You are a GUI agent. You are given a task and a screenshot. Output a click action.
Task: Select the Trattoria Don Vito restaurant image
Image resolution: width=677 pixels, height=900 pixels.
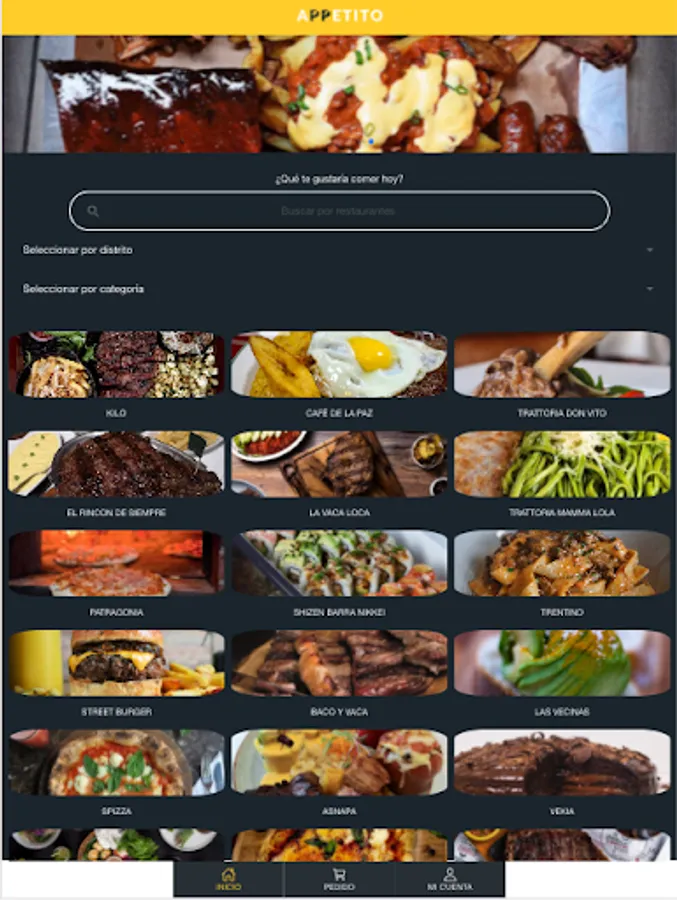pos(562,364)
